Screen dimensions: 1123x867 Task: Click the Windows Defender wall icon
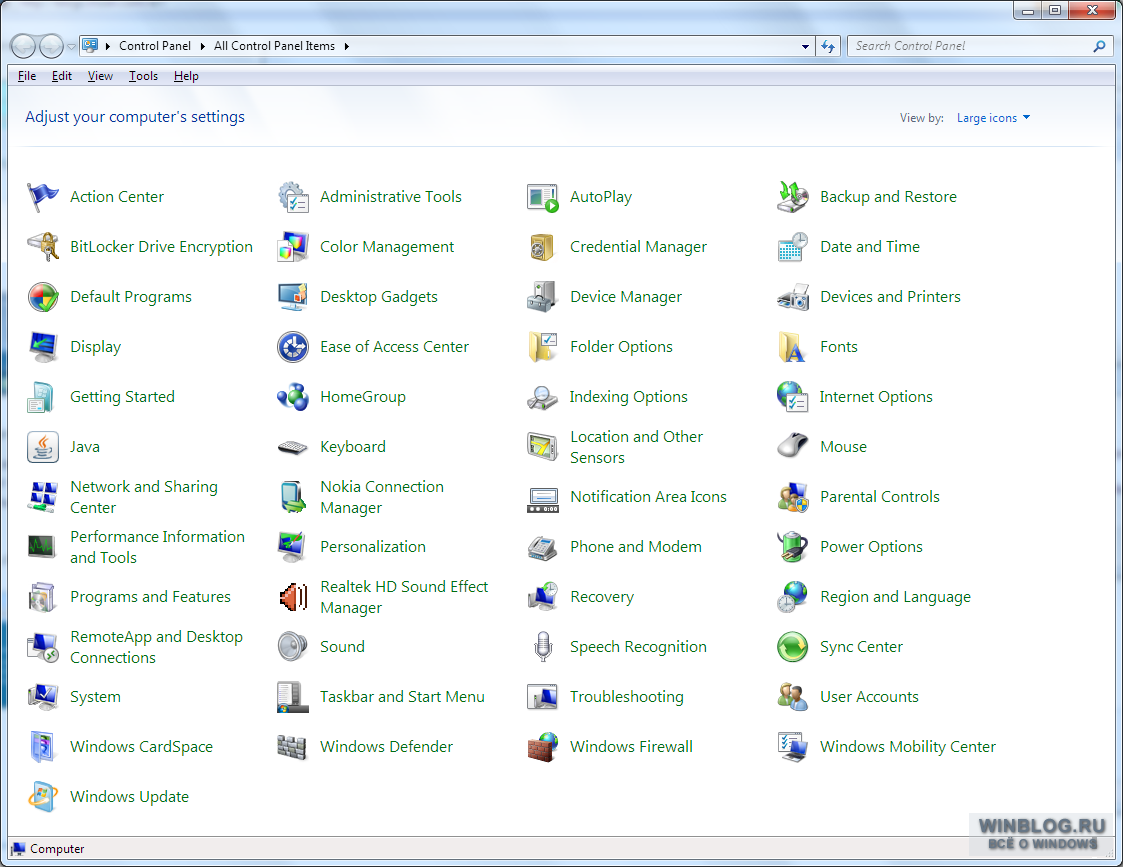(x=293, y=747)
